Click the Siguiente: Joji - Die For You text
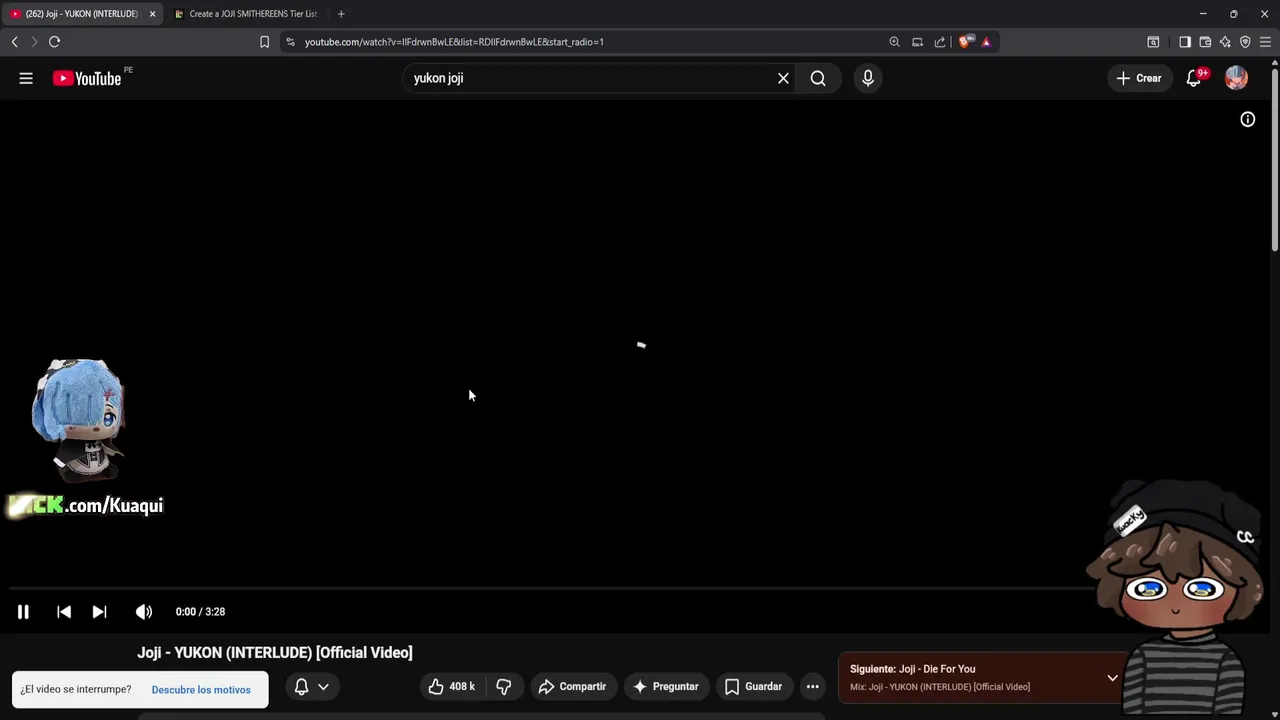The image size is (1280, 720). click(913, 669)
